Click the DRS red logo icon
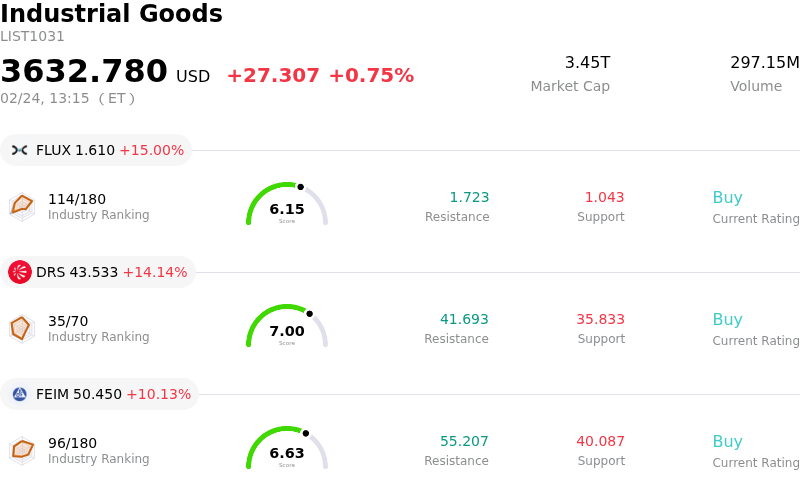800x488 pixels. pos(20,272)
